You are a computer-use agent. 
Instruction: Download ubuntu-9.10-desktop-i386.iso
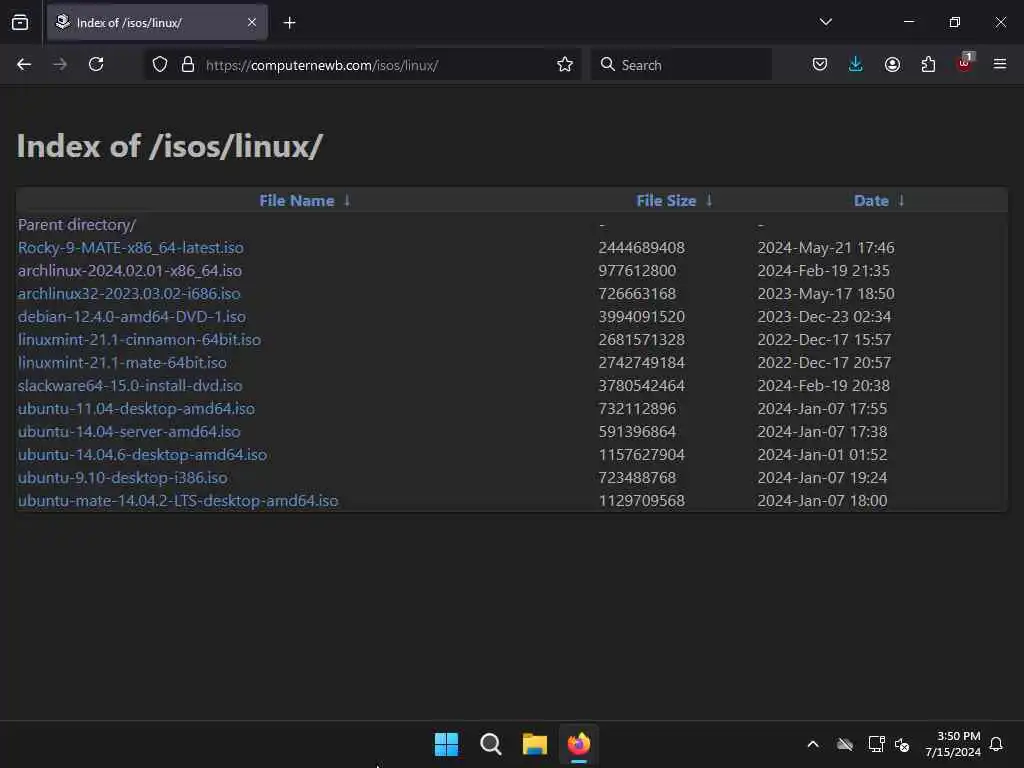pos(123,477)
